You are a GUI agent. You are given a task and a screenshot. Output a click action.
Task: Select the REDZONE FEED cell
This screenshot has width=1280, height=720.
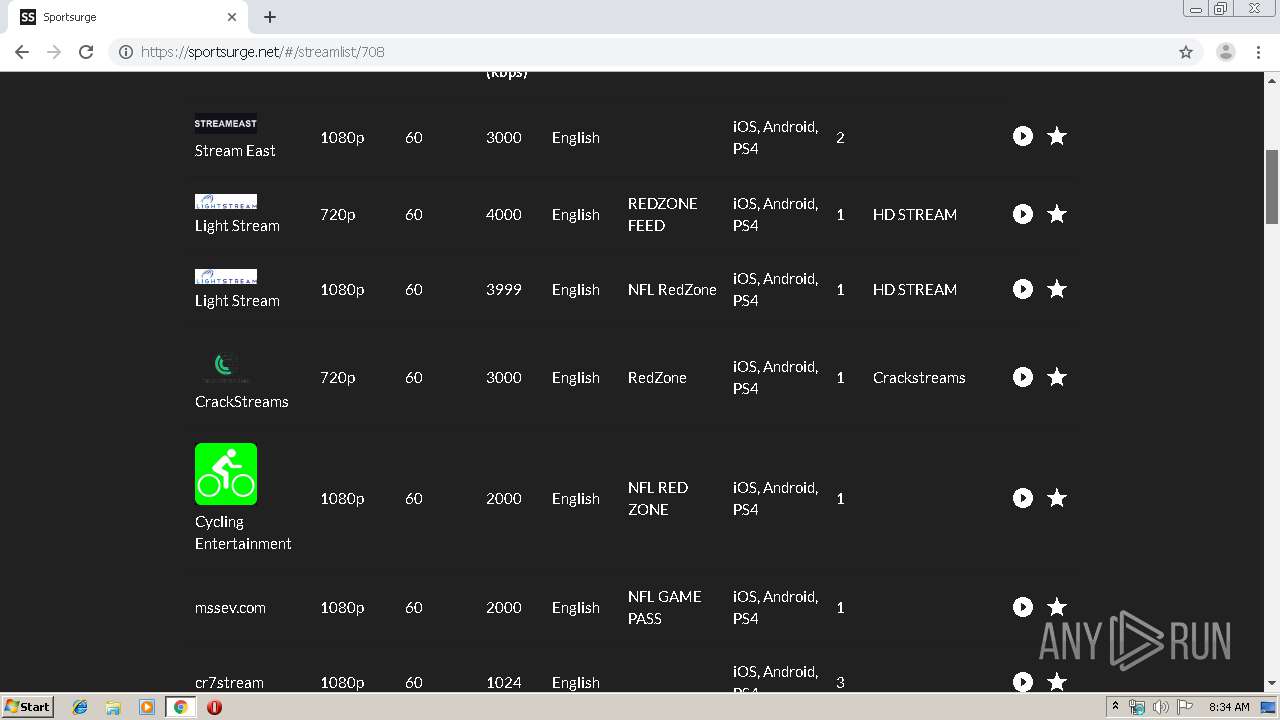663,215
